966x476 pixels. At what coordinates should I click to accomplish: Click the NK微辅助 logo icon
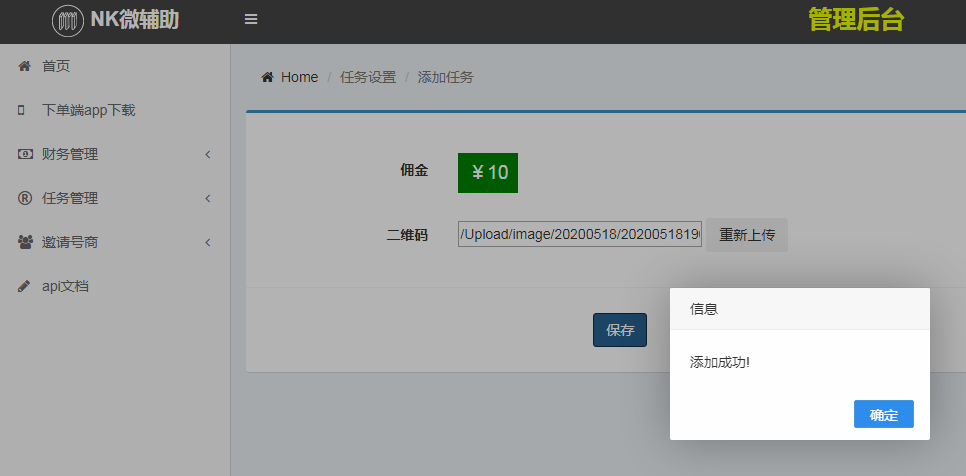[68, 21]
